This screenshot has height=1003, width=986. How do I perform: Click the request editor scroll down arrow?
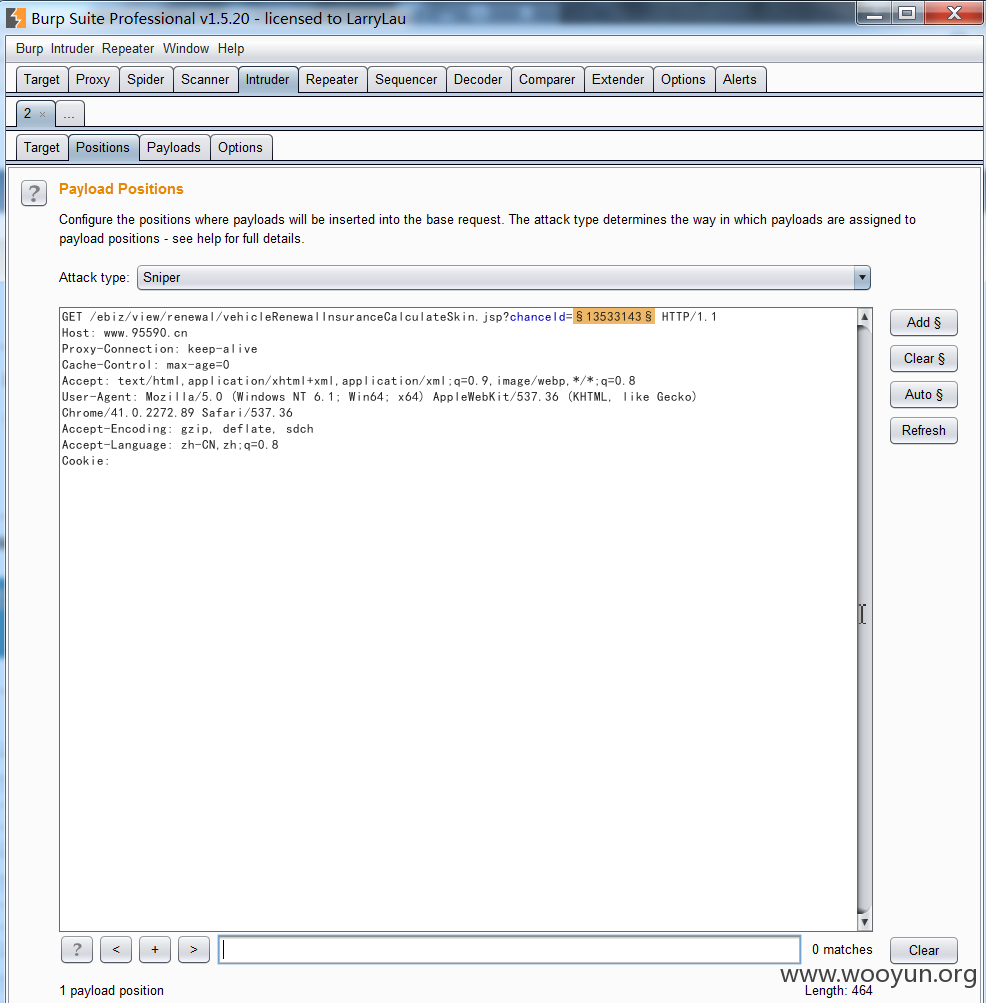864,922
